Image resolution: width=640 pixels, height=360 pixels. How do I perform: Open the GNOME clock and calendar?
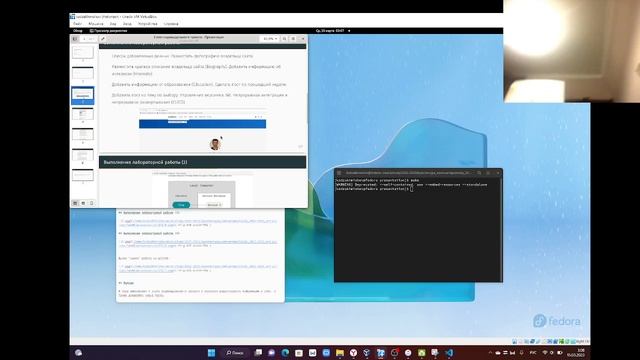click(x=330, y=31)
